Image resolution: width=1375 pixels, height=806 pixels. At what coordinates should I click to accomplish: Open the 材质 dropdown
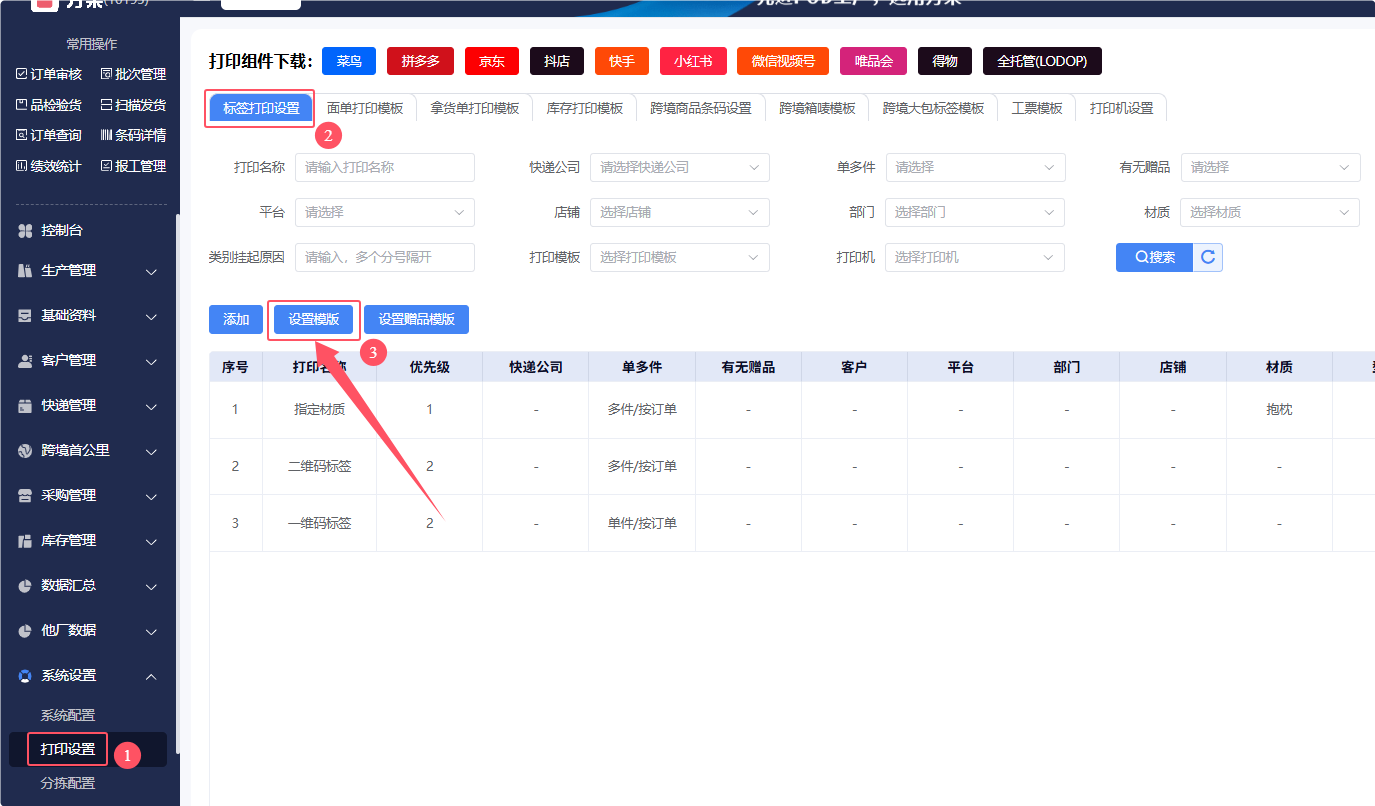(1270, 212)
